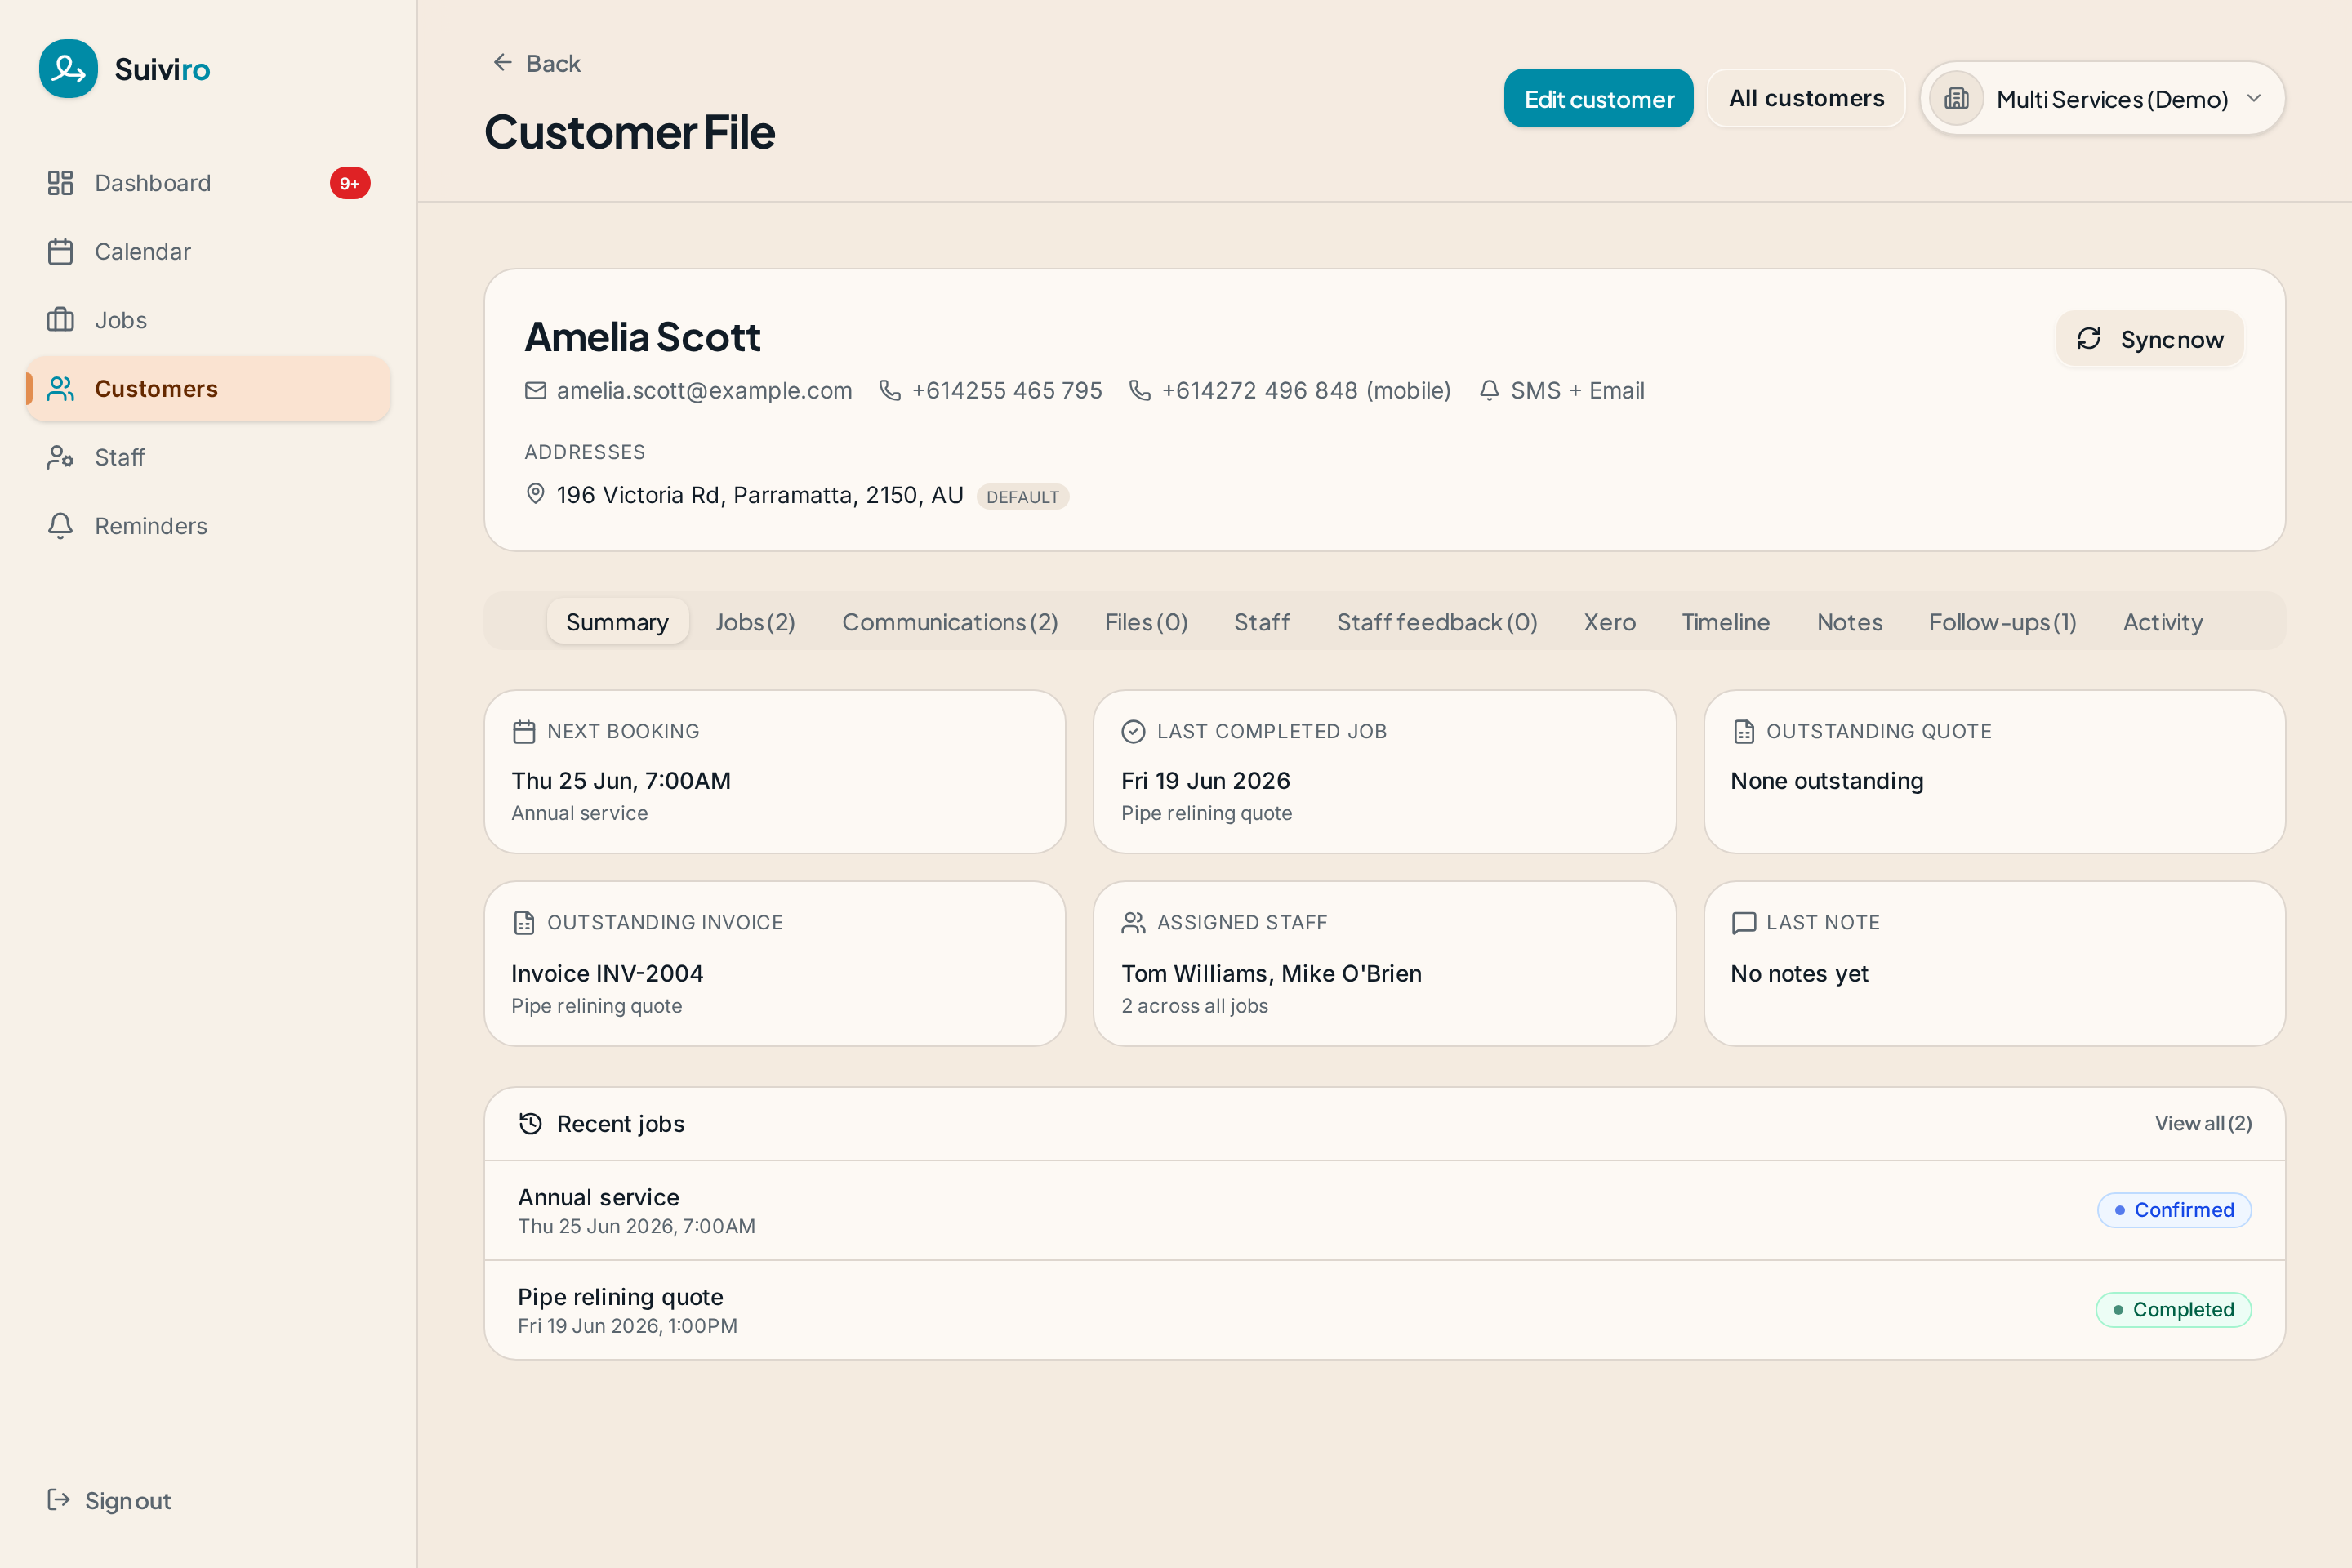
Task: Switch to the Xero tab
Action: tap(1610, 622)
